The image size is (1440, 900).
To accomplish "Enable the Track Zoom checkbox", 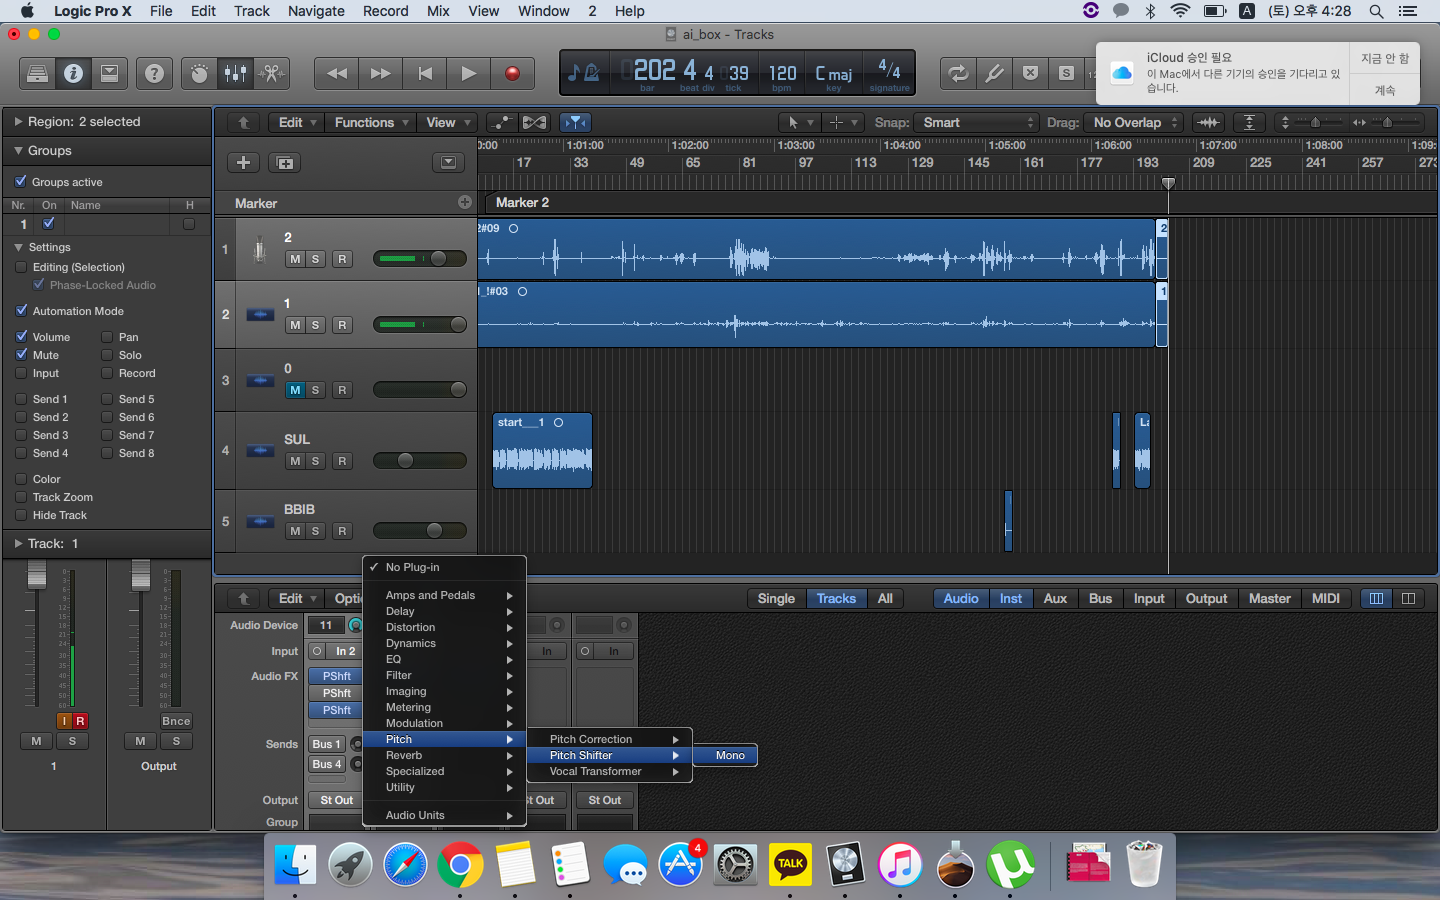I will pos(21,497).
